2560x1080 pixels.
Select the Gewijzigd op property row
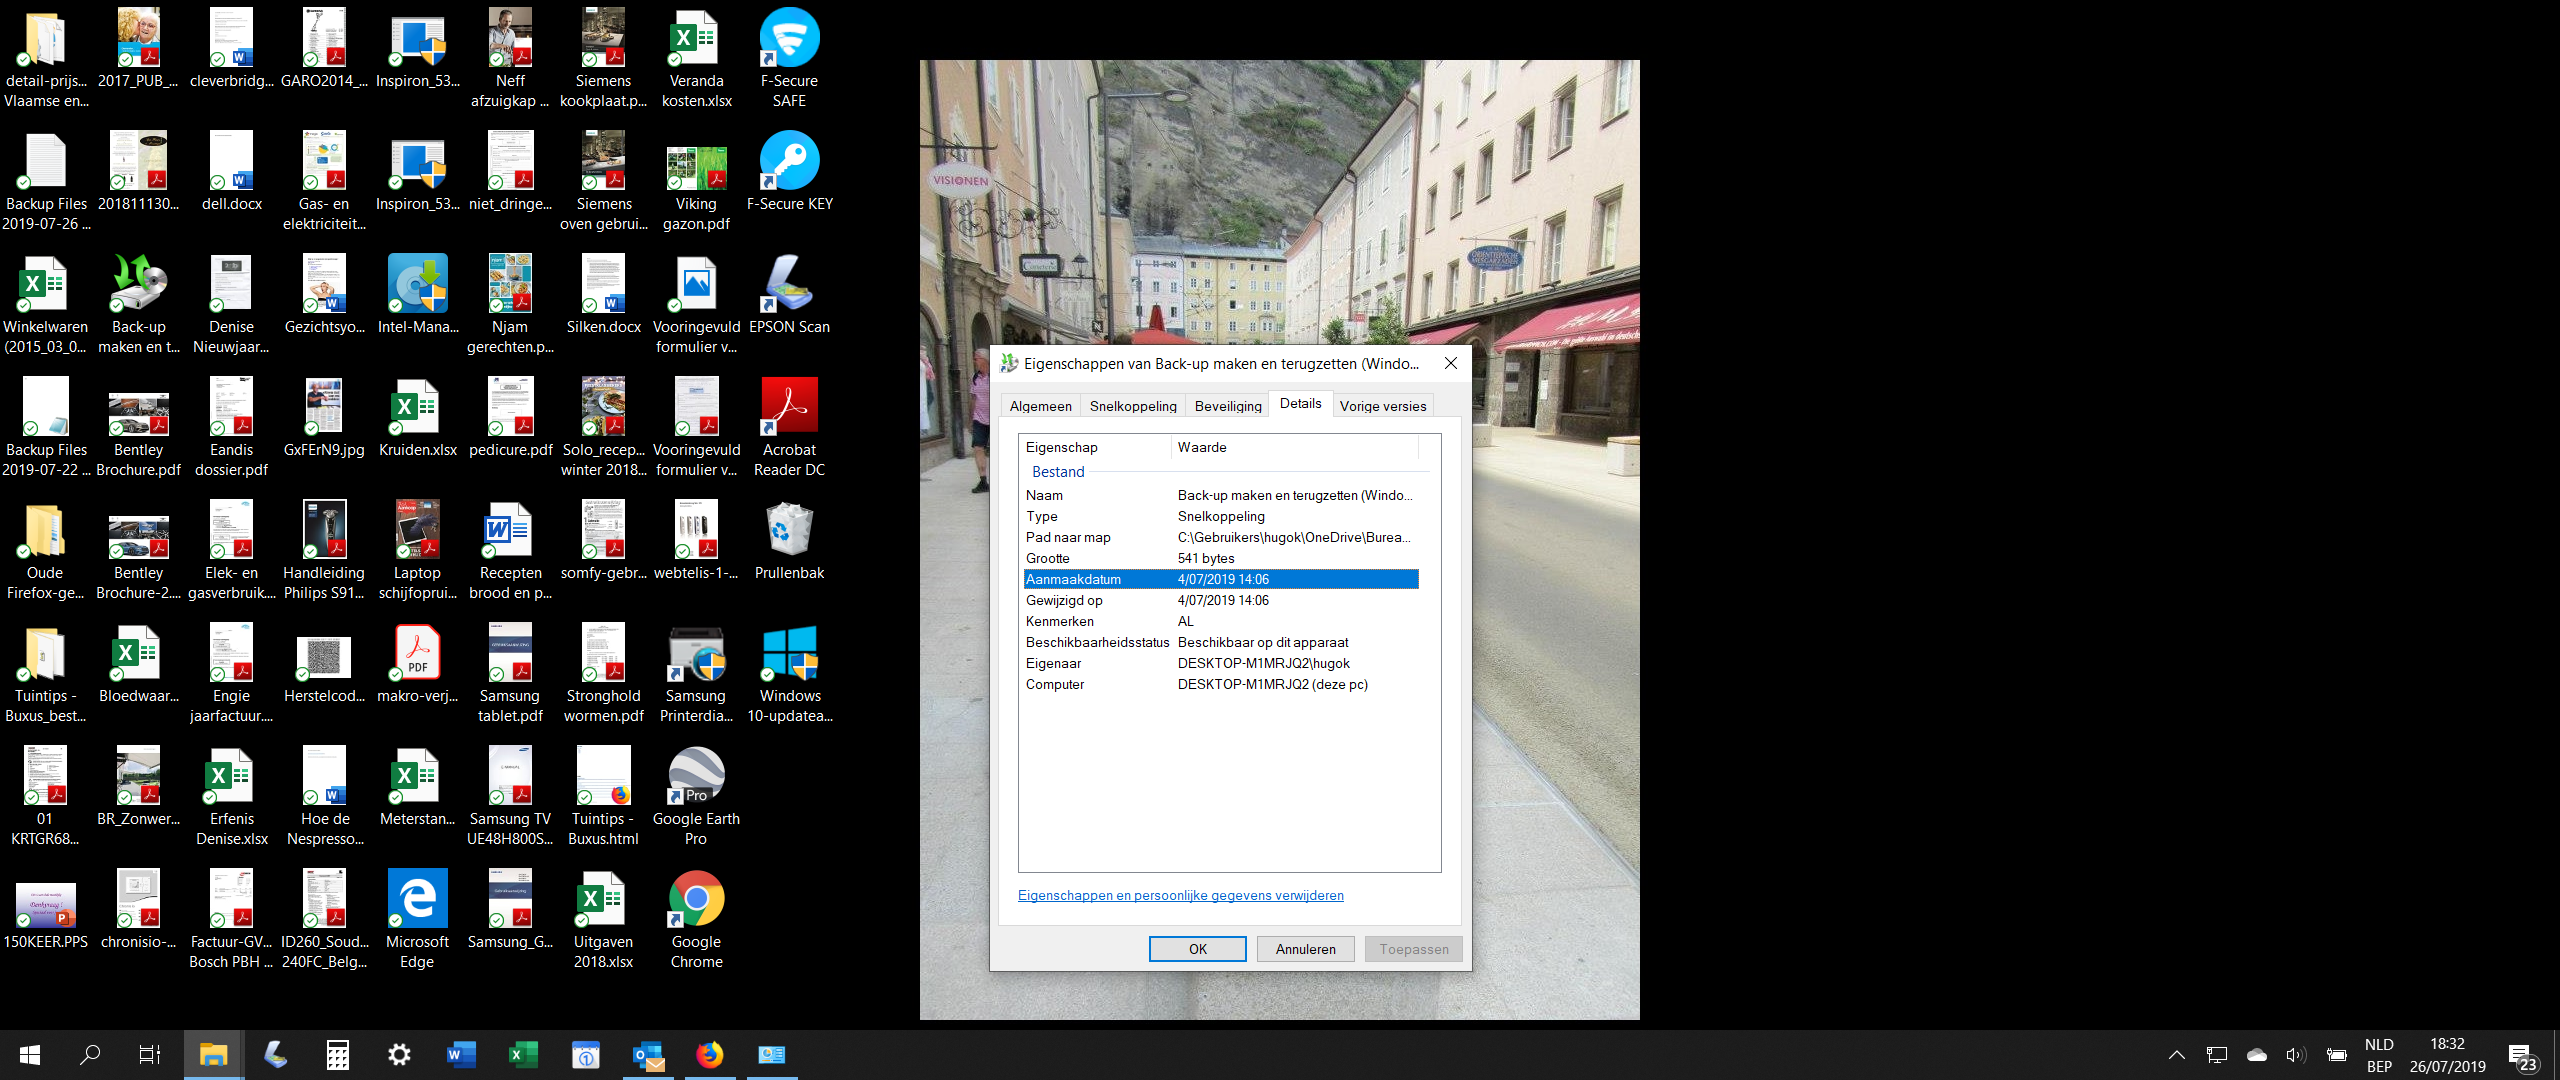(1221, 600)
